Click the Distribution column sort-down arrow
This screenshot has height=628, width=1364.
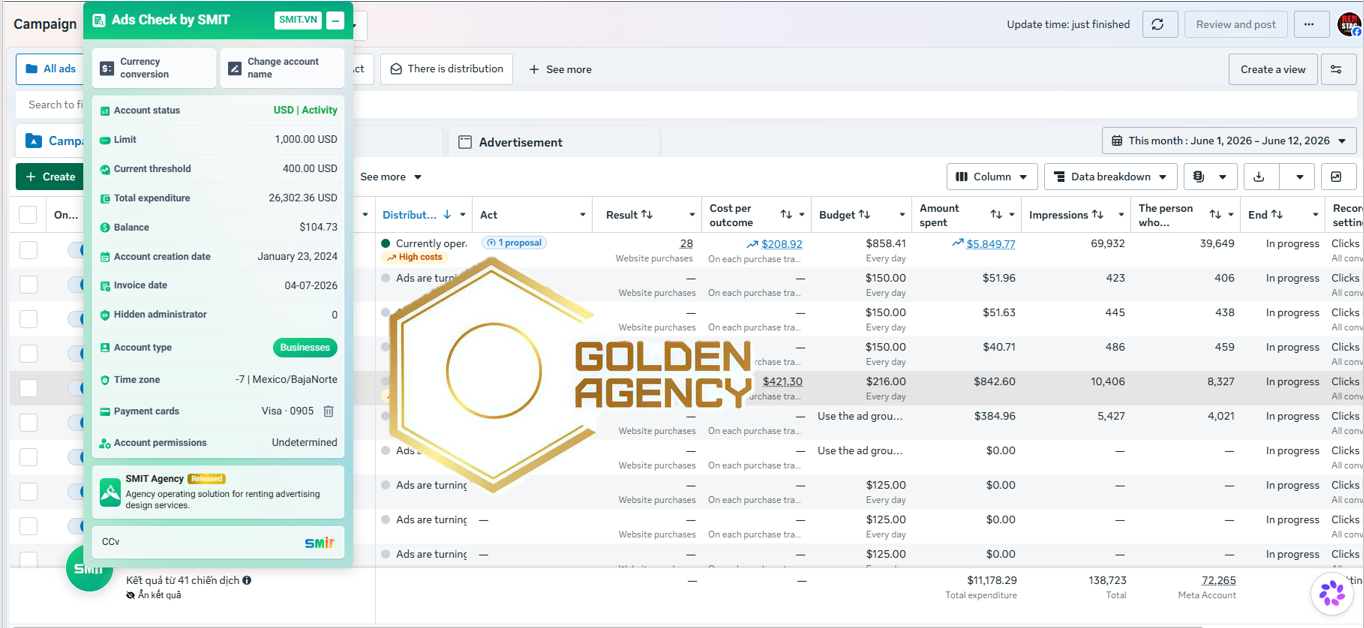pyautogui.click(x=447, y=215)
